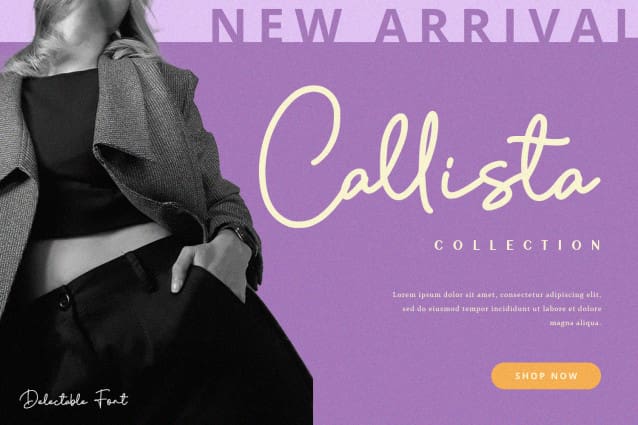
Task: Select the 'sed do eiusmod' text line
Action: [502, 309]
